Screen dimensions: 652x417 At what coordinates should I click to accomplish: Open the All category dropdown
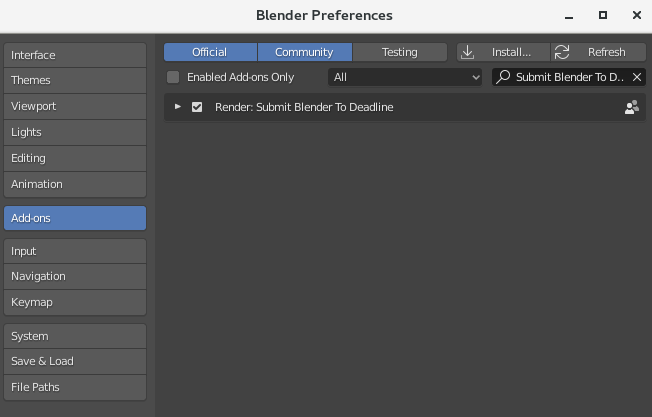click(405, 77)
